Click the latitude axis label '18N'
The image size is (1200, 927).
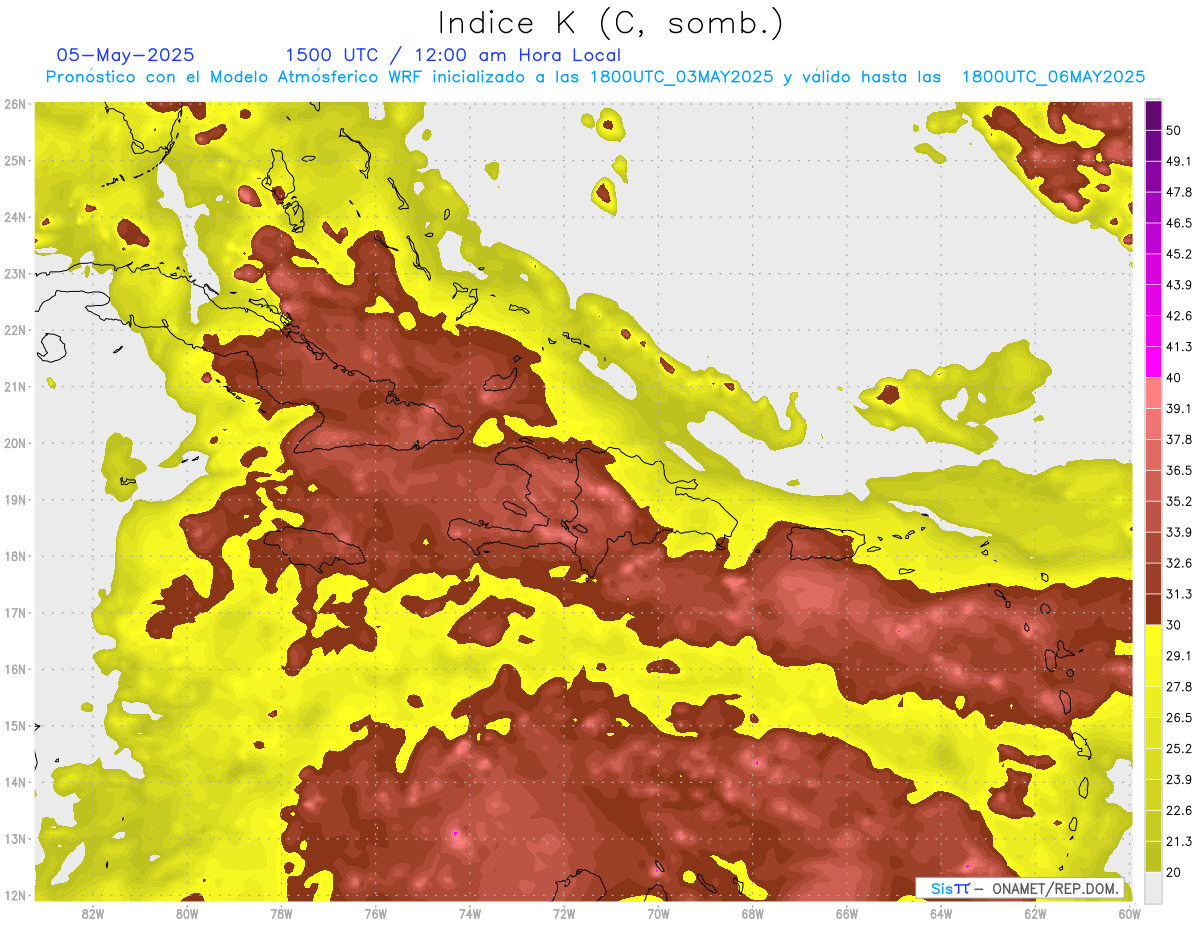[x=14, y=556]
